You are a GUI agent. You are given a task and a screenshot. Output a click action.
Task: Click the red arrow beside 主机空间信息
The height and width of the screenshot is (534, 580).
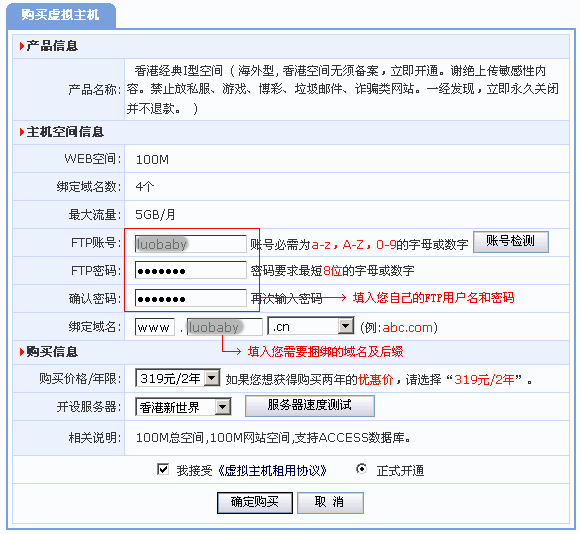pyautogui.click(x=22, y=132)
